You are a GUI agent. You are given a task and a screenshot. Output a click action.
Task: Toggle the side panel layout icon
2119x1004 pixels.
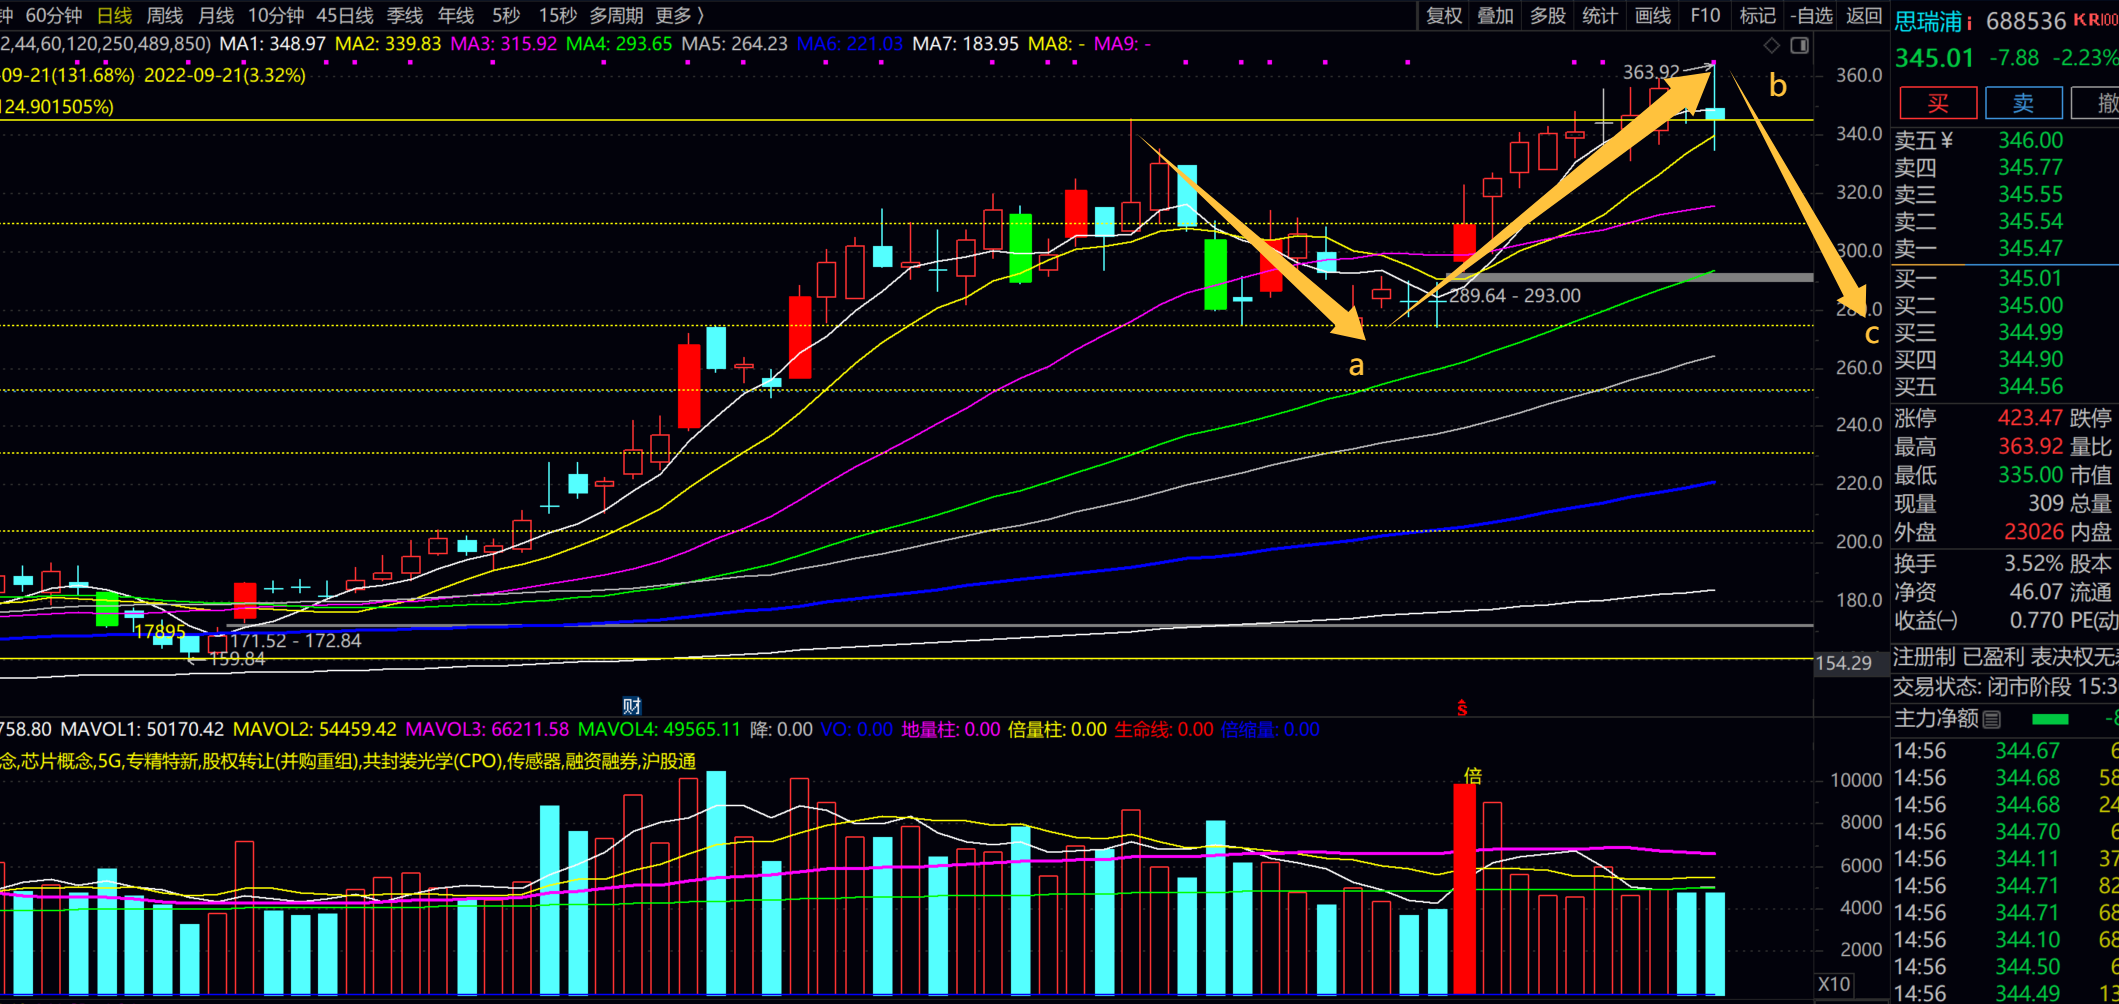pyautogui.click(x=1799, y=45)
